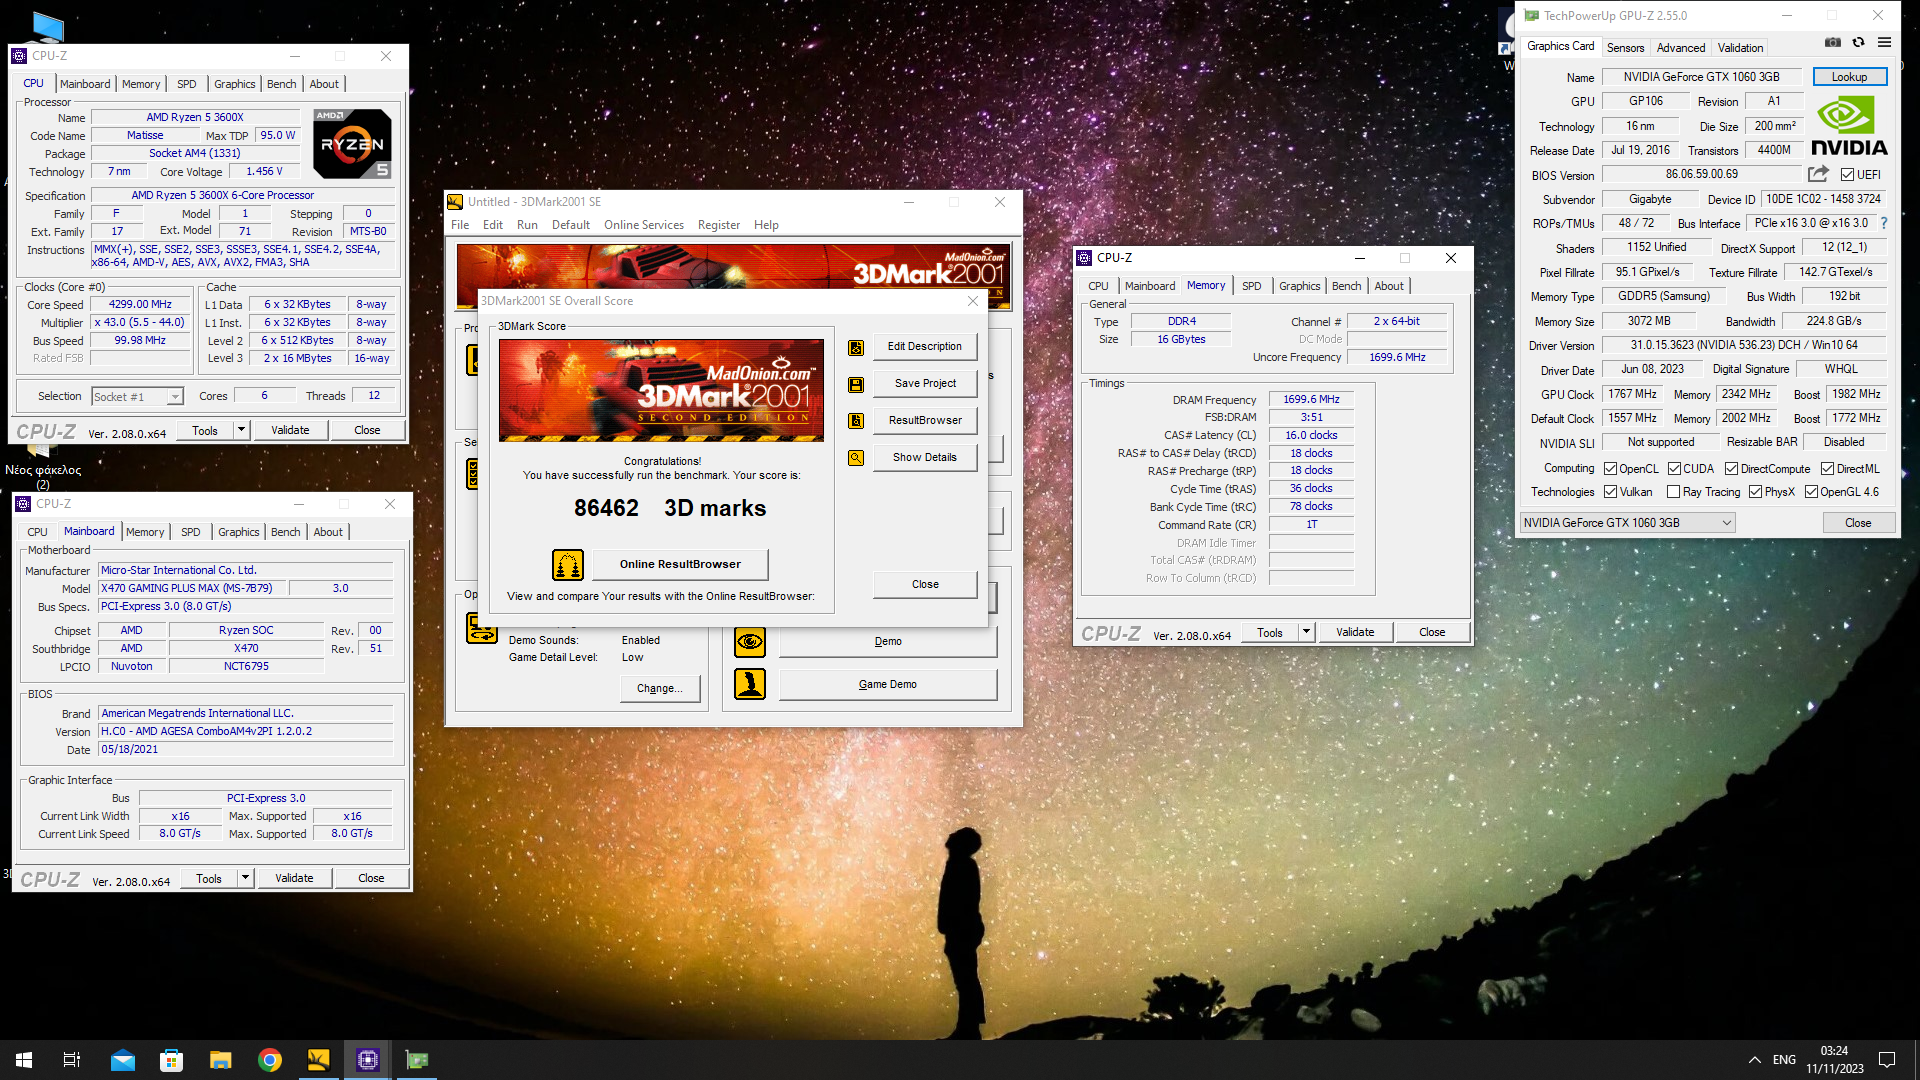The height and width of the screenshot is (1080, 1920).
Task: Click the BIOS export share icon
Action: click(x=1818, y=174)
